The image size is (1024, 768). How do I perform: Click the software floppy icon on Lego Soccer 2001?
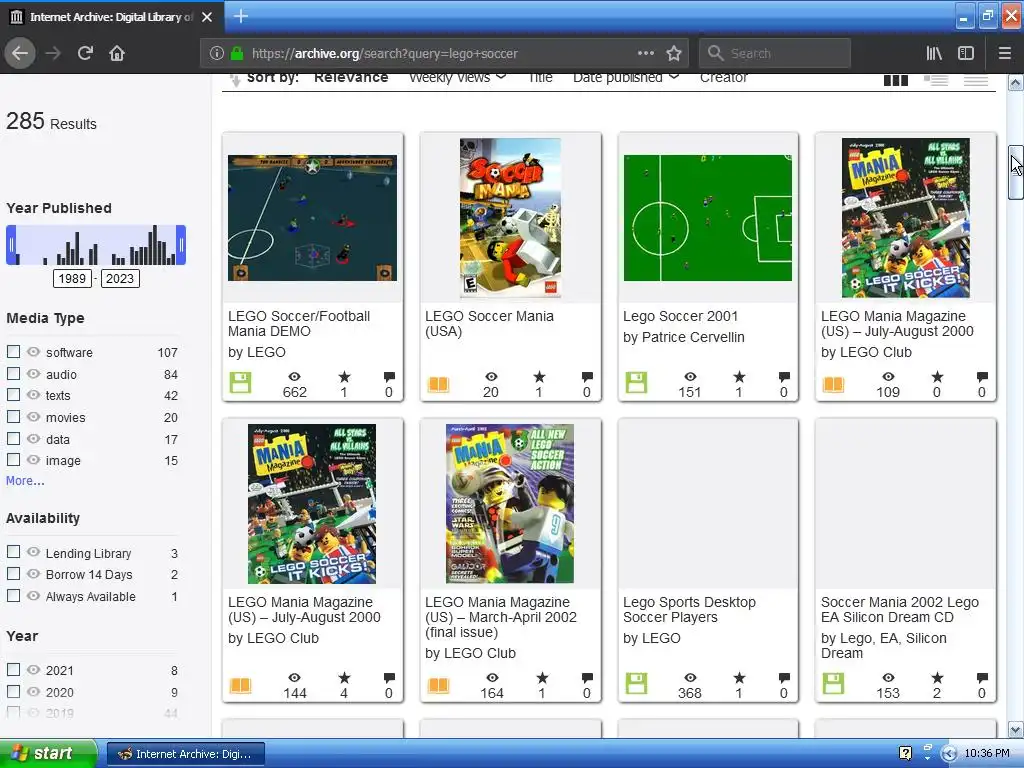[636, 383]
